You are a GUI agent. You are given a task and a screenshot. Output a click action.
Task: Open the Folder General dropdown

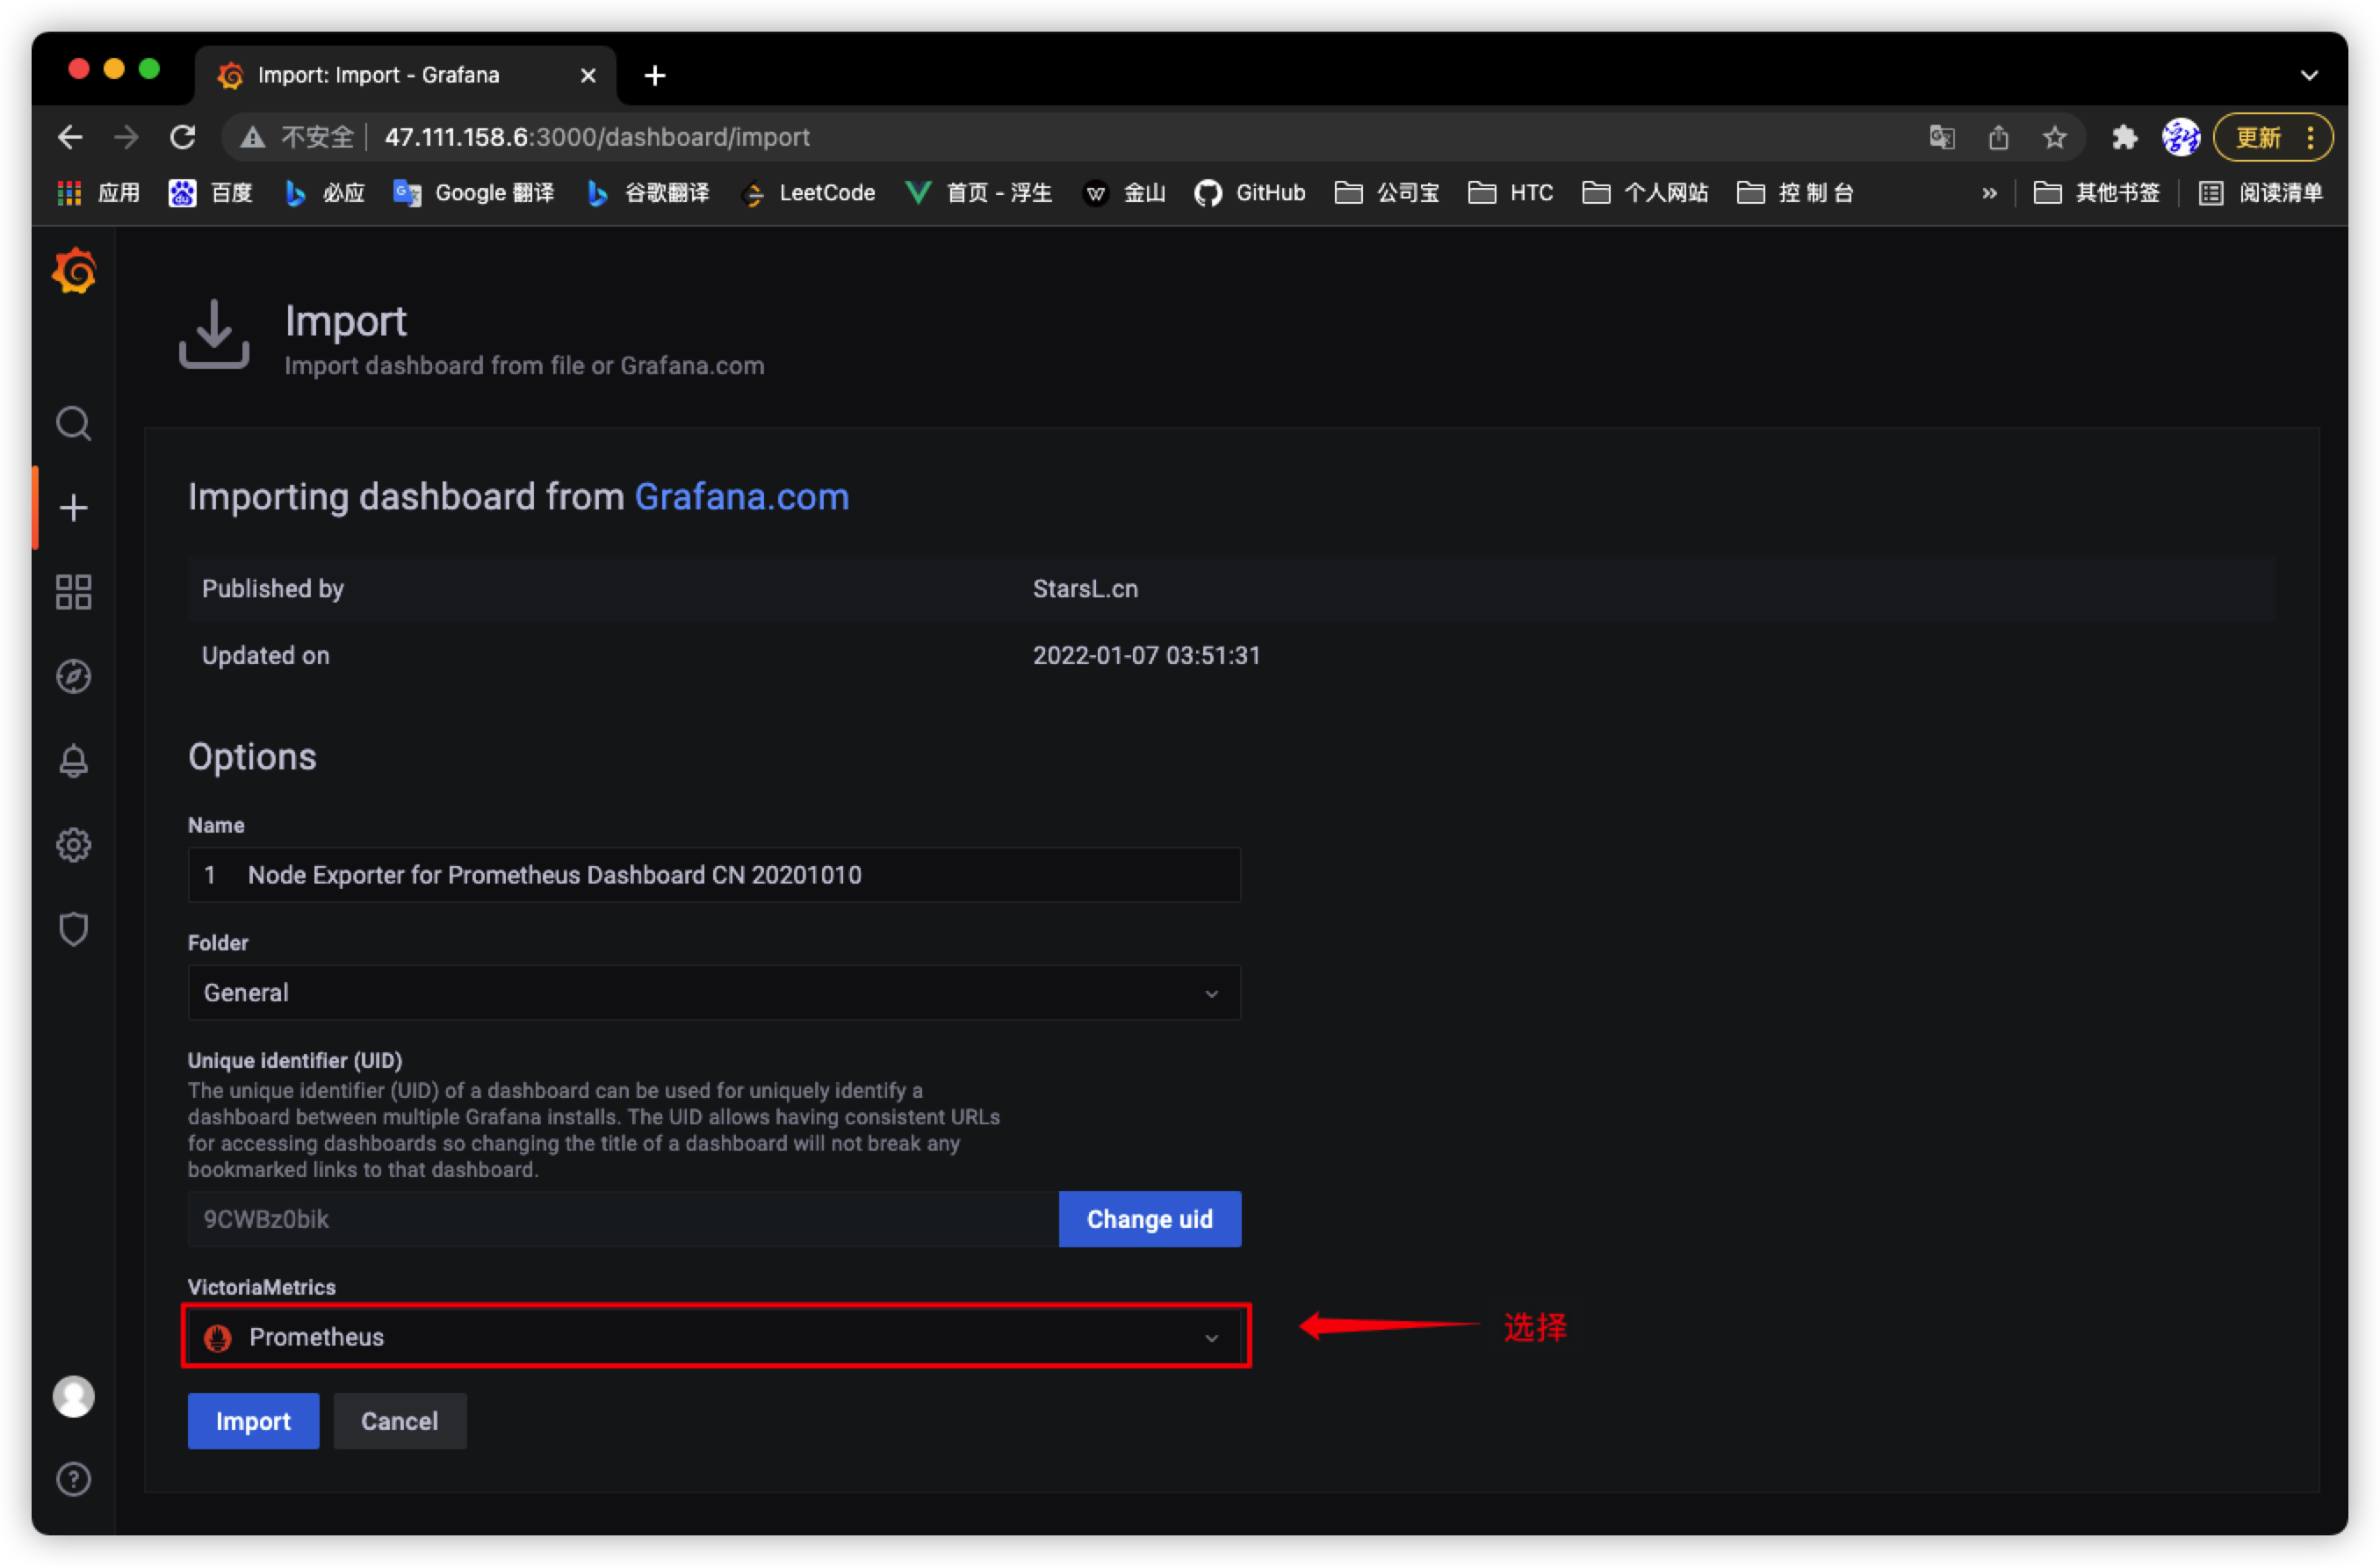point(714,992)
